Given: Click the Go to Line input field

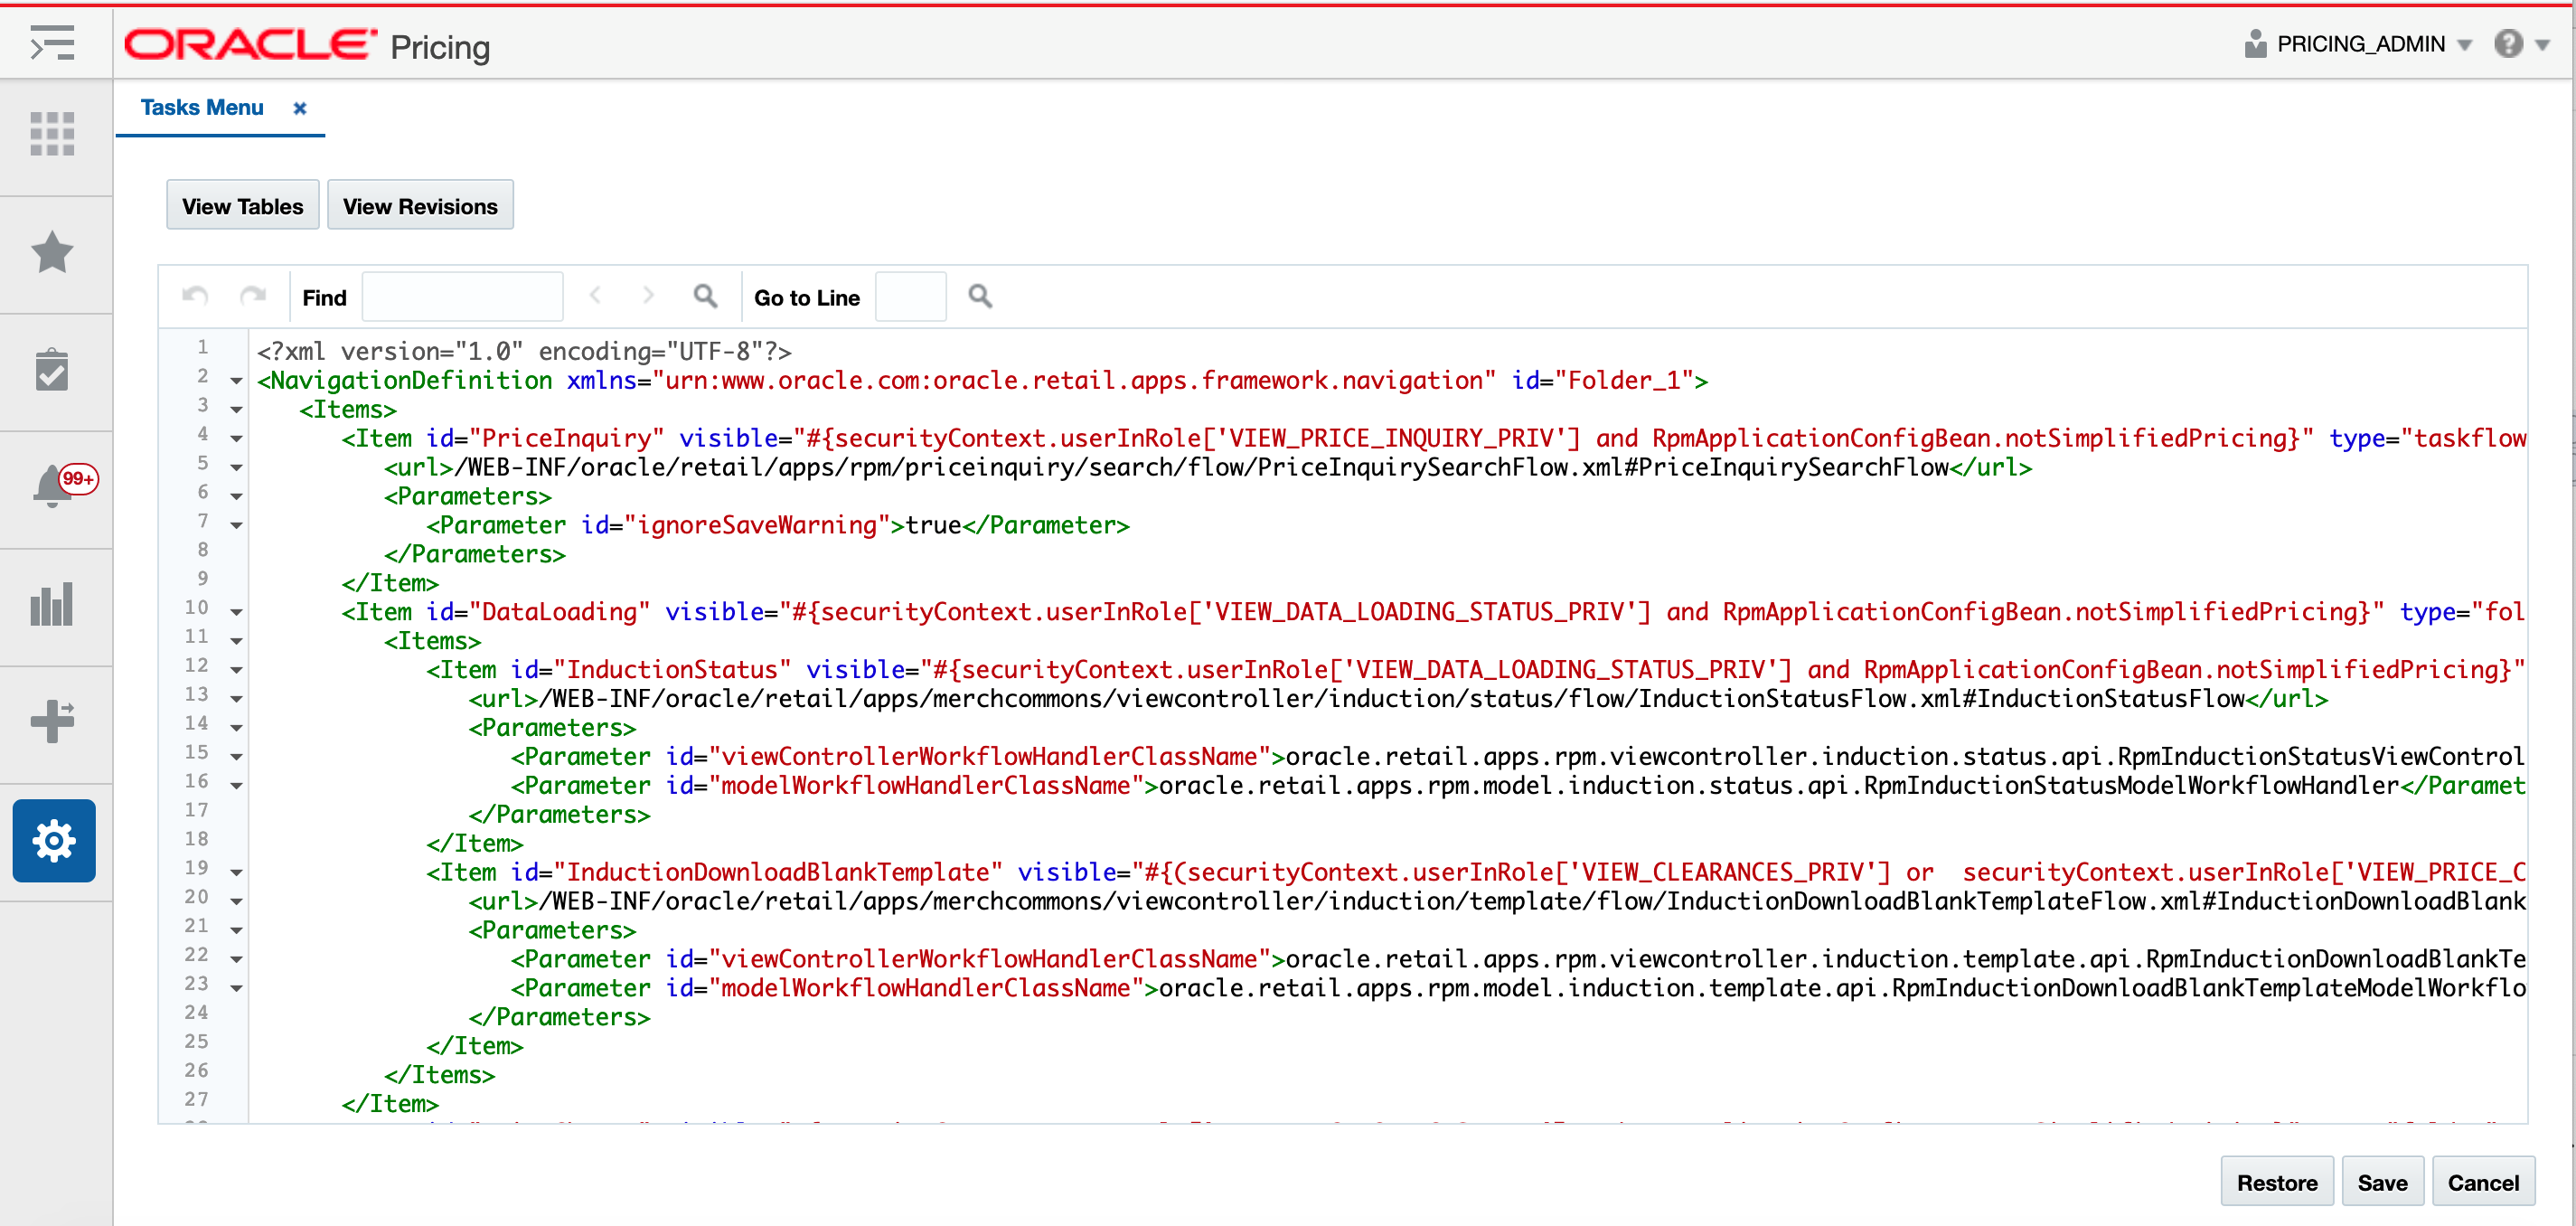Looking at the screenshot, I should (909, 296).
